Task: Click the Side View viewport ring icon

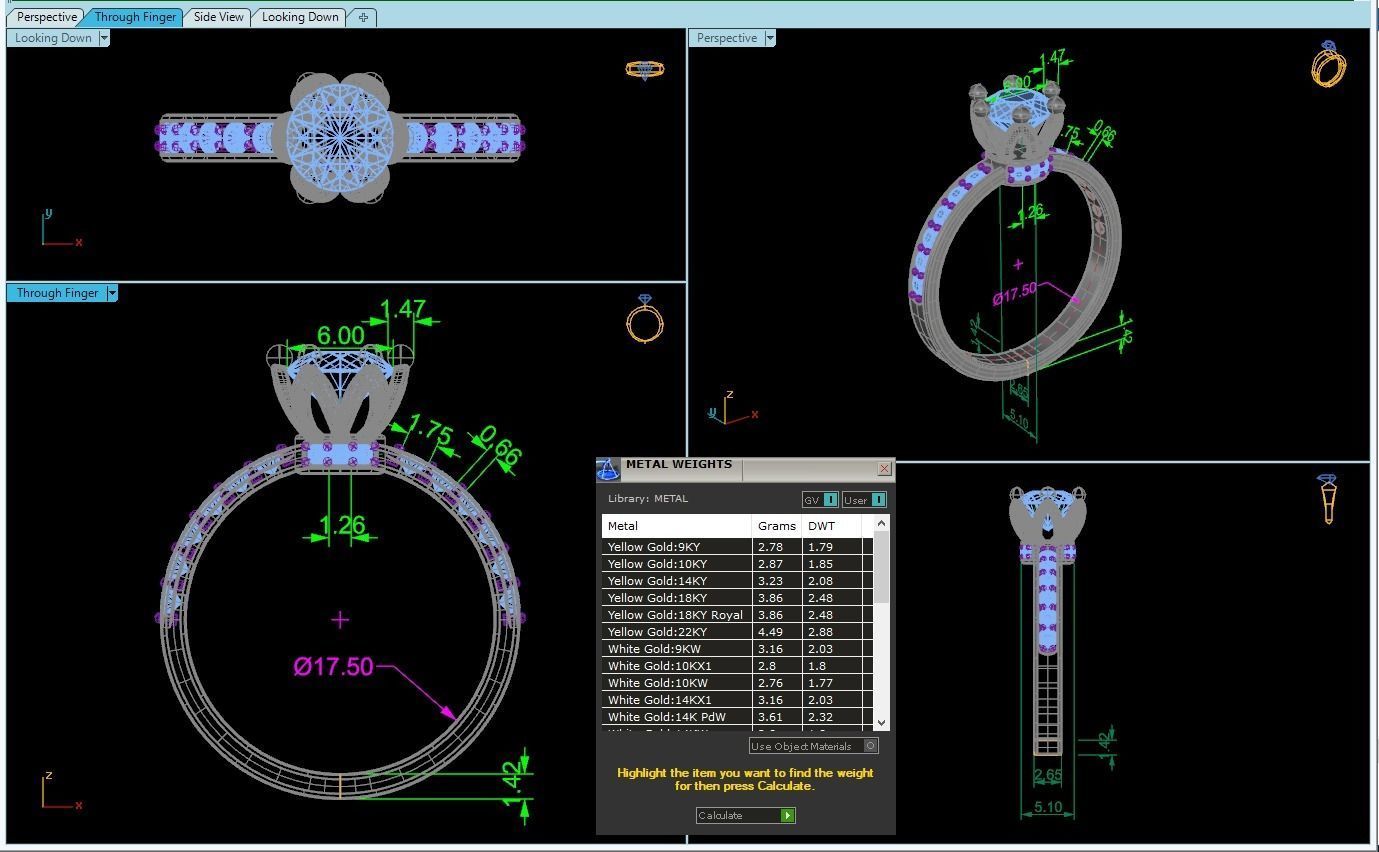Action: [x=1328, y=499]
